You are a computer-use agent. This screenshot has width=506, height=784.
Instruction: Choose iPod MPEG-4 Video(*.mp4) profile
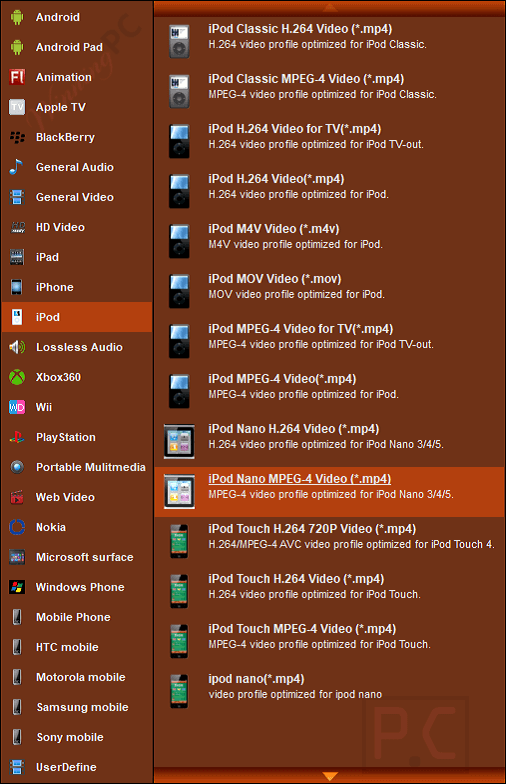330,392
